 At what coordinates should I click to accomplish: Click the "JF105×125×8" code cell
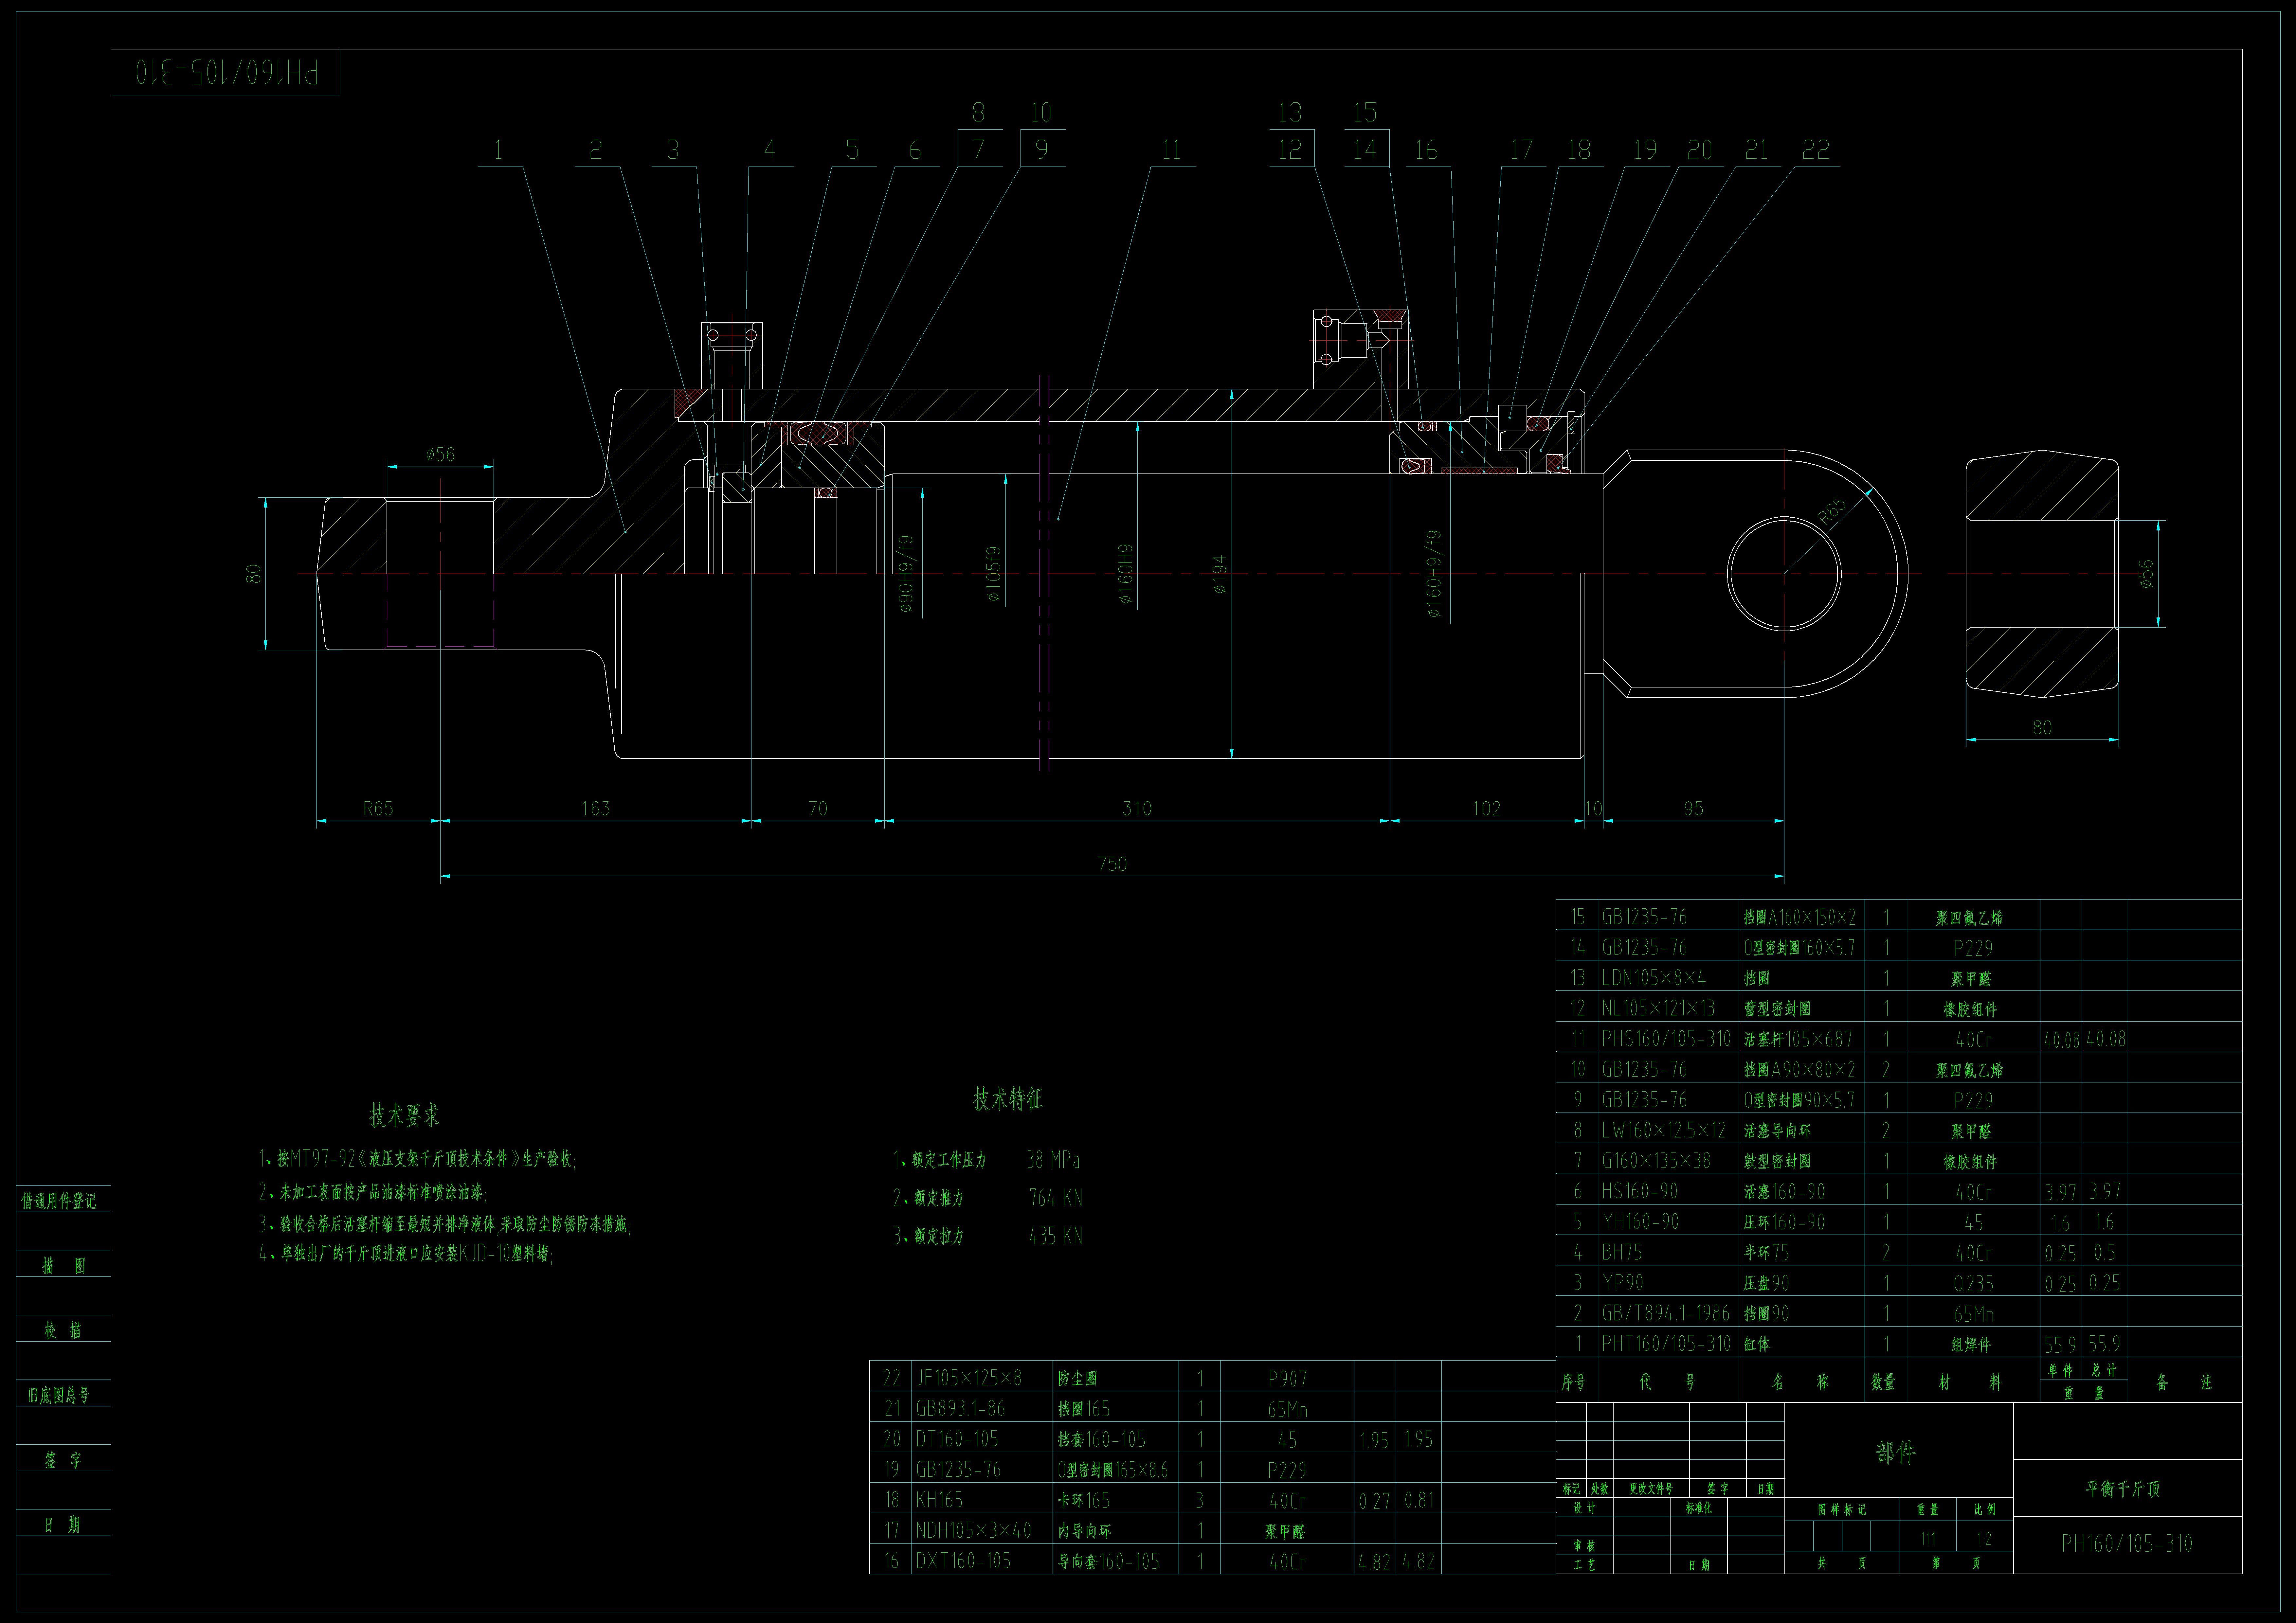(x=969, y=1378)
